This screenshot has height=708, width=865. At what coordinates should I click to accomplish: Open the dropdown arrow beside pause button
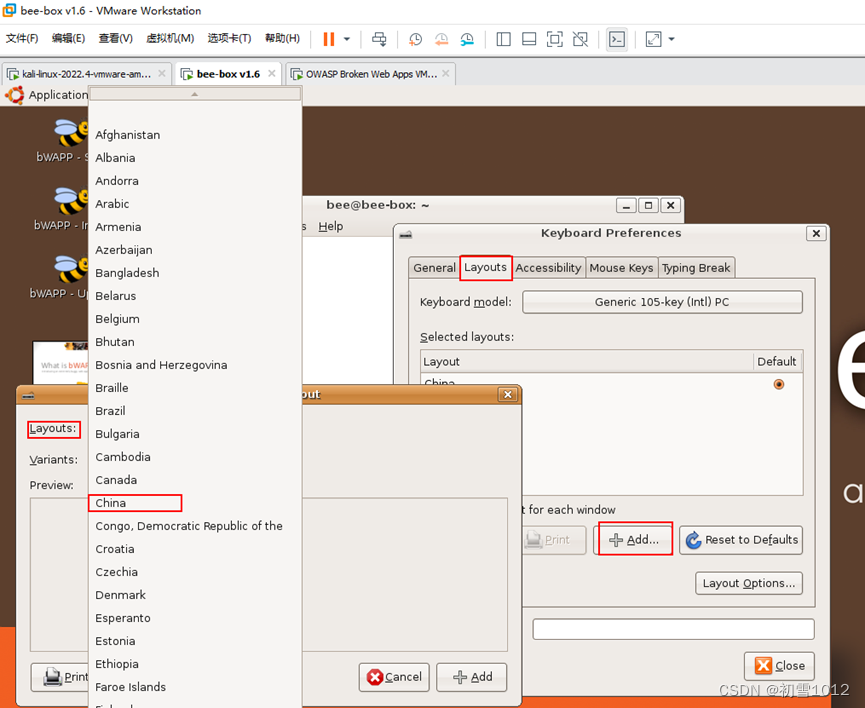click(x=347, y=39)
